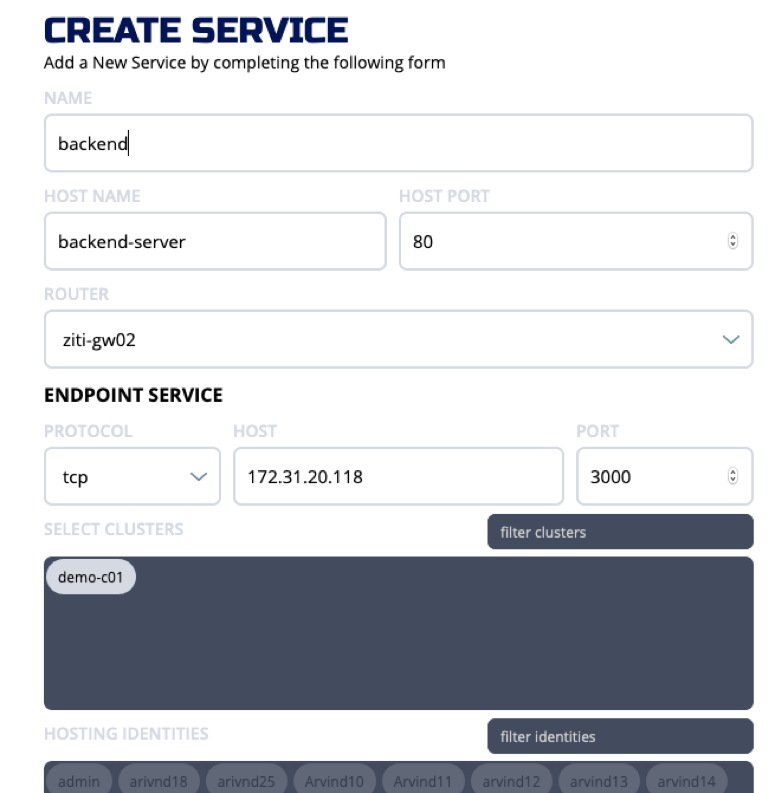Focus the Host Name field "backend-server"

[215, 241]
